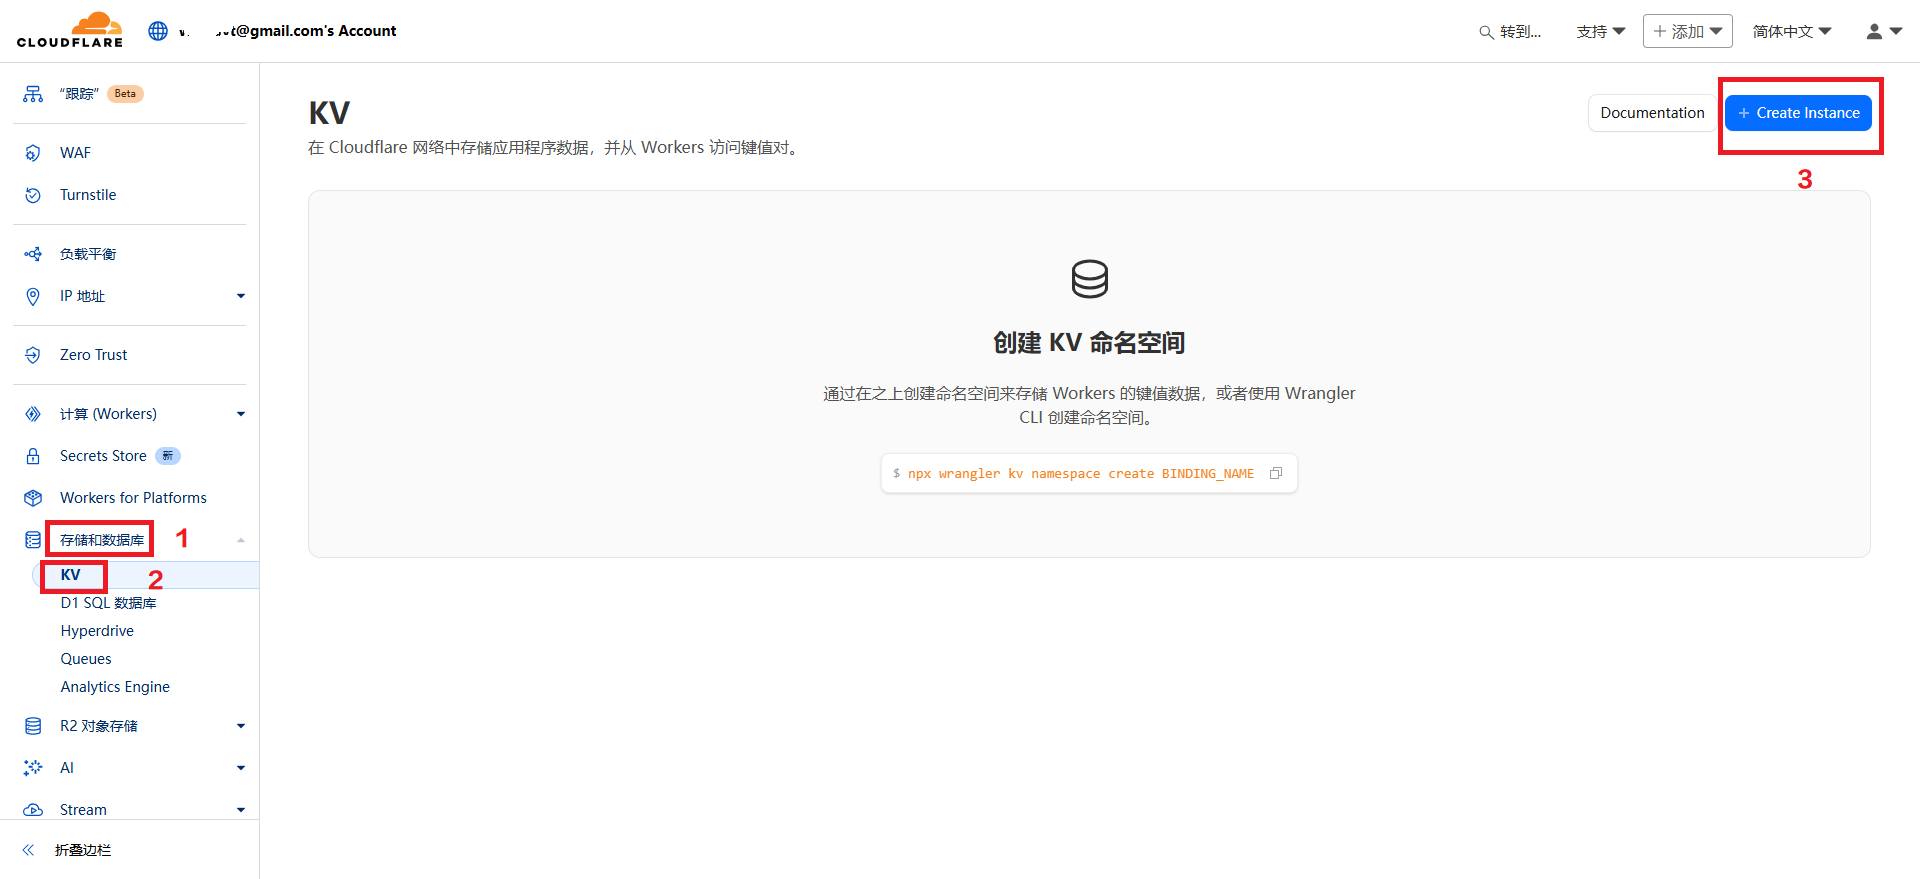
Task: Click the WAF shield icon in sidebar
Action: coord(33,153)
